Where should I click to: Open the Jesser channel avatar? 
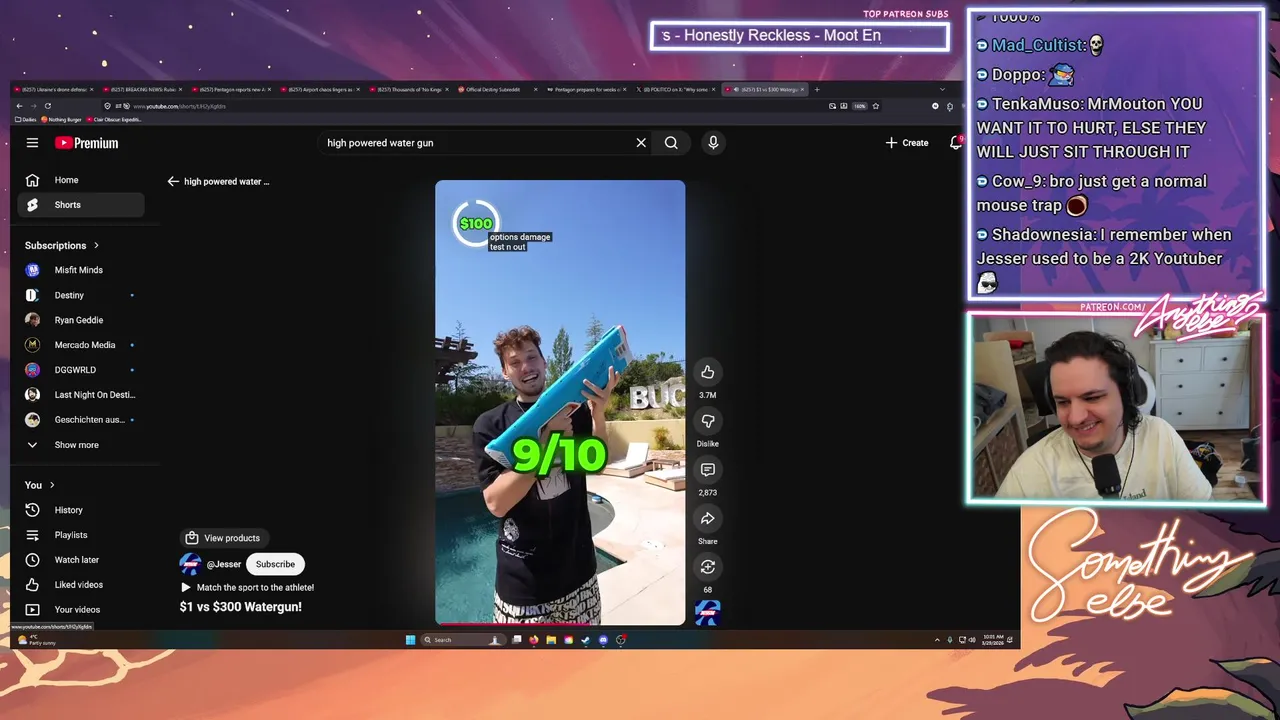[190, 564]
